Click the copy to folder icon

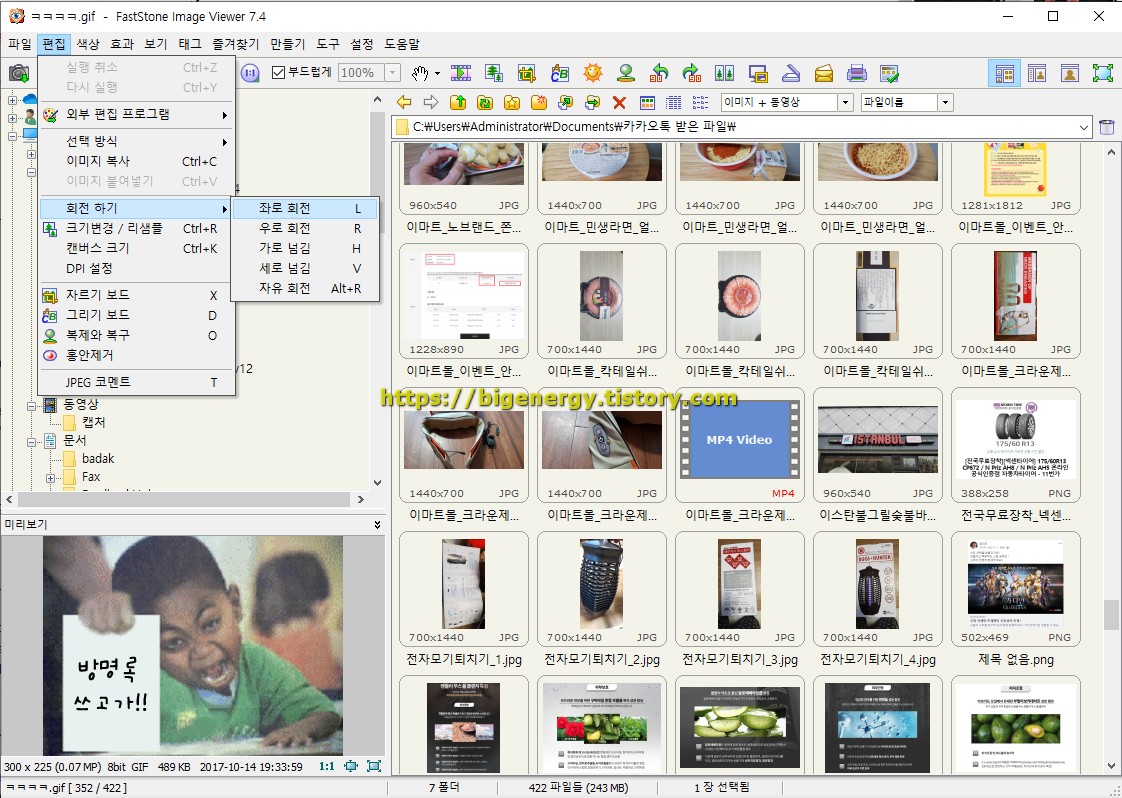[x=565, y=102]
